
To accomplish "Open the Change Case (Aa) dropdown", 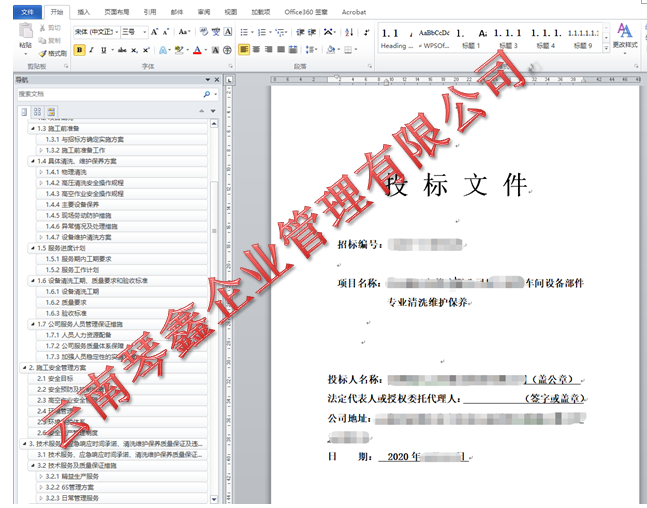I will 184,32.
